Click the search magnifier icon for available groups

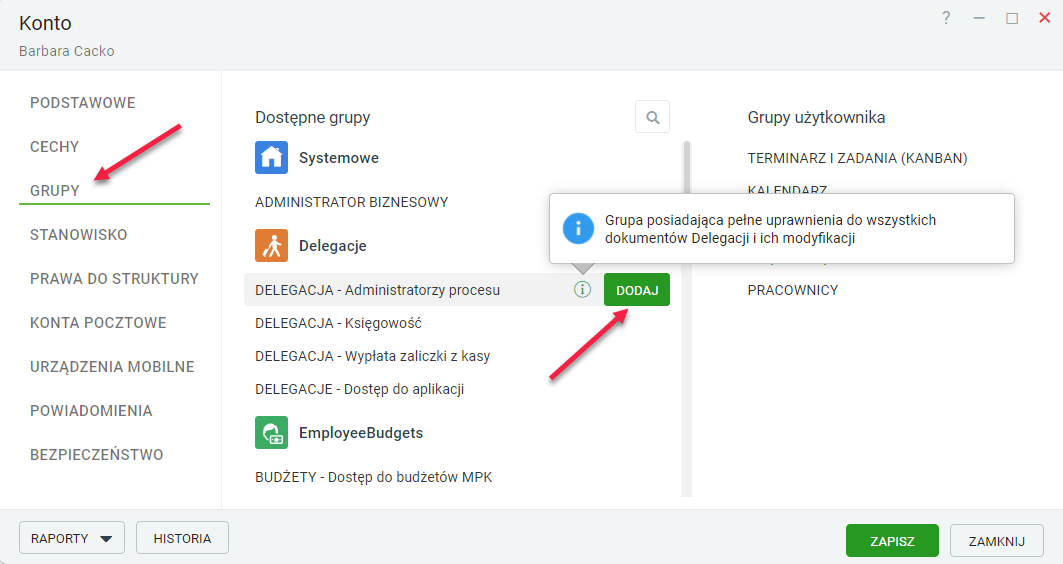[652, 117]
